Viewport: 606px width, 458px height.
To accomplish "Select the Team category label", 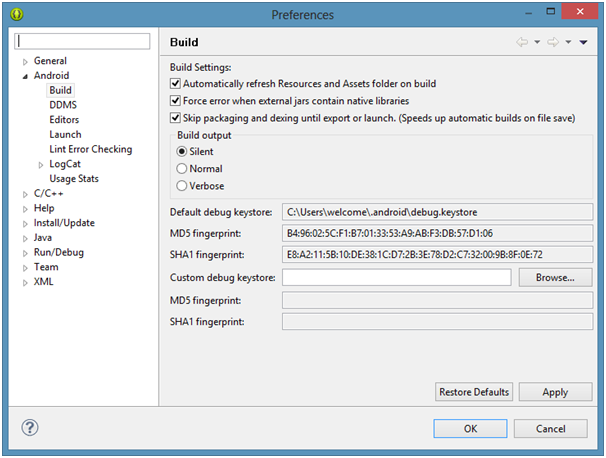I will pos(46,267).
